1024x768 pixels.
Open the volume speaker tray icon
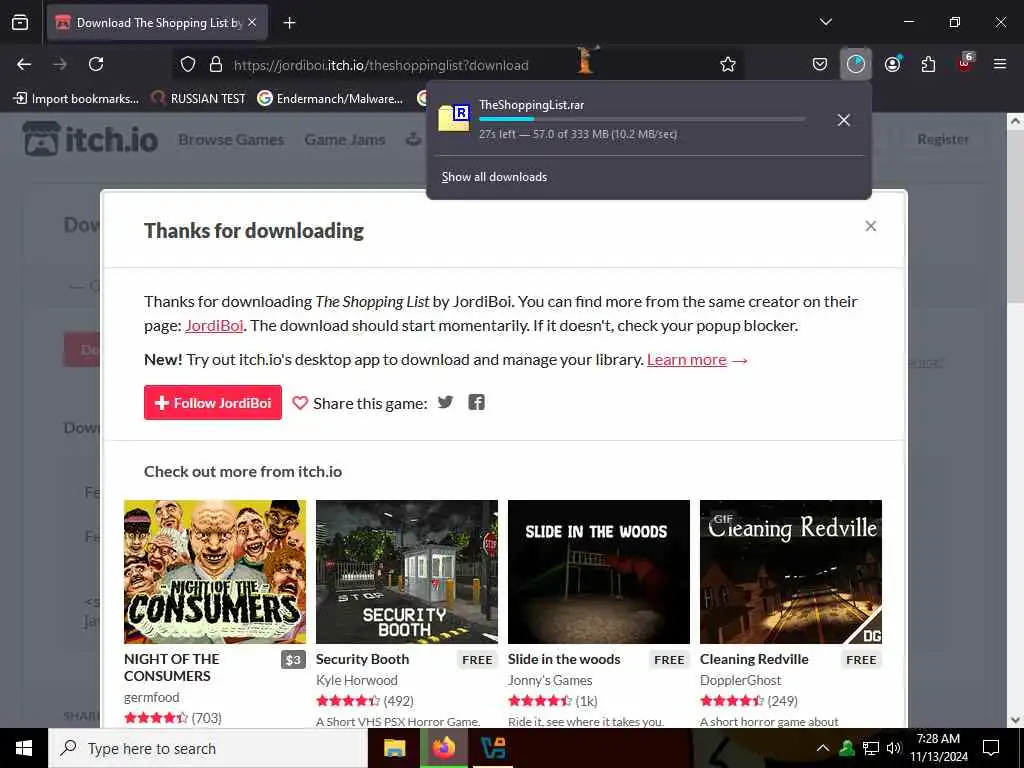point(894,748)
